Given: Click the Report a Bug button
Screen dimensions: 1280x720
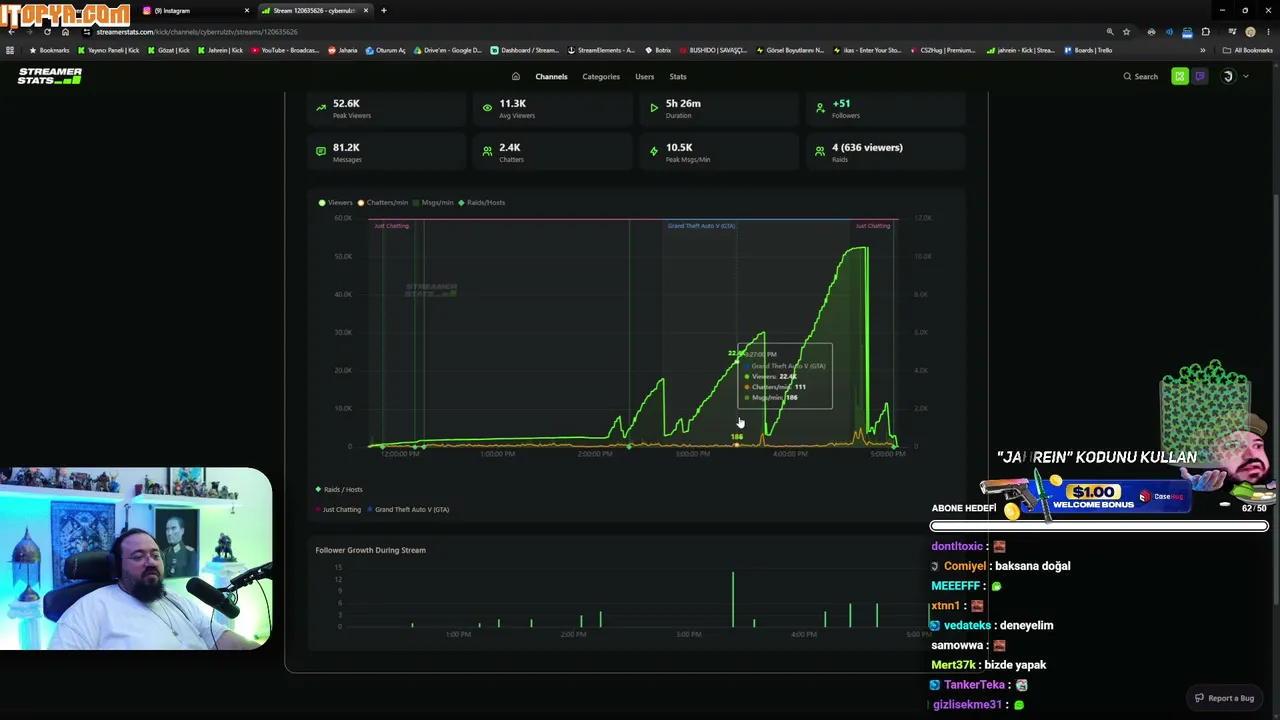Looking at the screenshot, I should pyautogui.click(x=1225, y=698).
